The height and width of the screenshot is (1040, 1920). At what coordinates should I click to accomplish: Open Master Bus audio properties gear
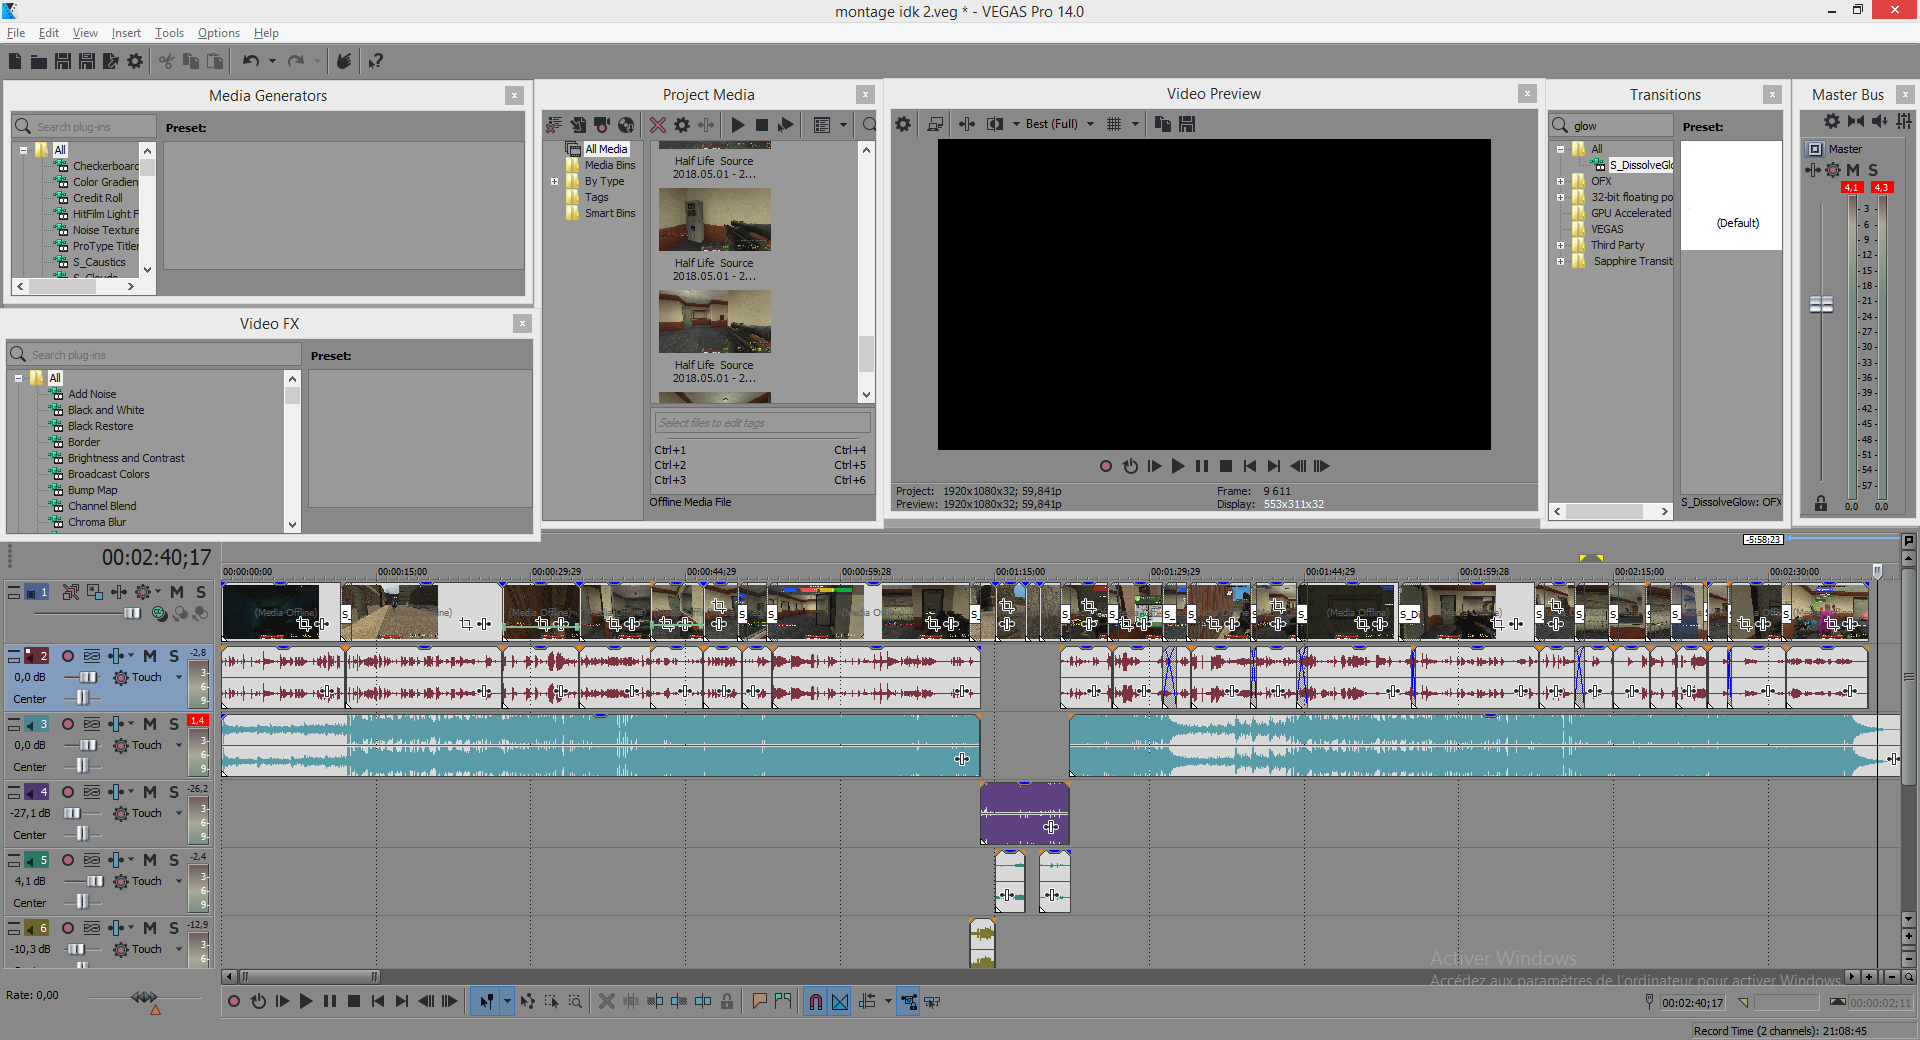pyautogui.click(x=1831, y=121)
